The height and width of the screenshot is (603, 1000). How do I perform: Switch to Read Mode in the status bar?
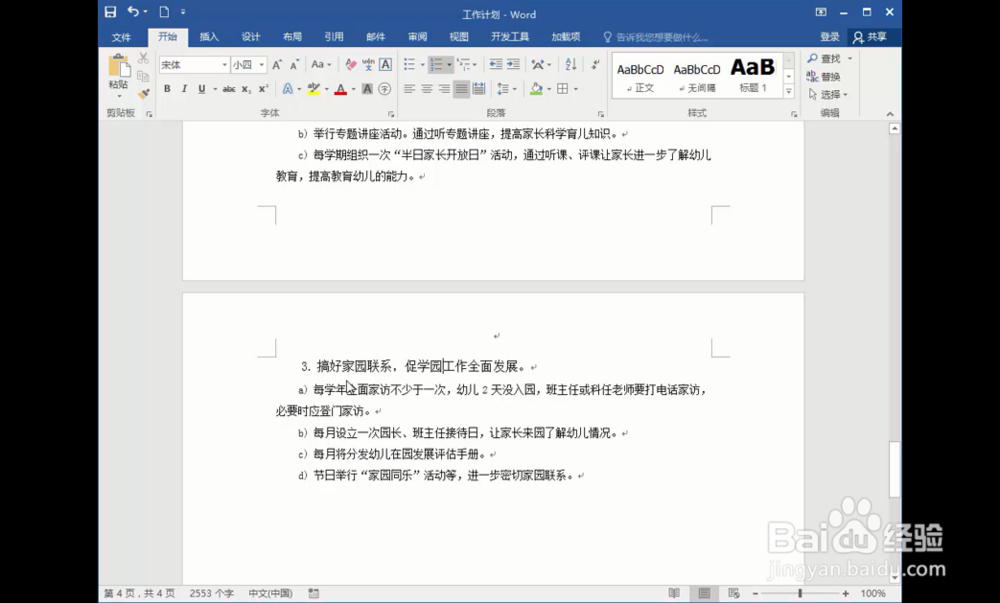click(675, 593)
